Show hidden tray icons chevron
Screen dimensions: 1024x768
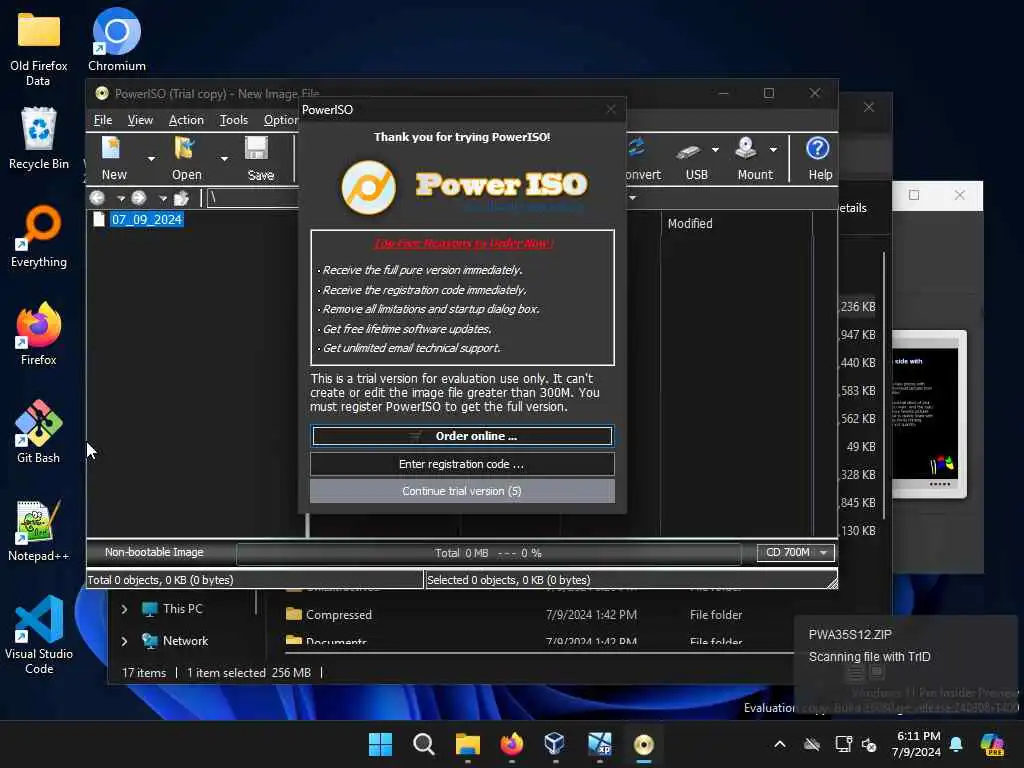tap(780, 744)
